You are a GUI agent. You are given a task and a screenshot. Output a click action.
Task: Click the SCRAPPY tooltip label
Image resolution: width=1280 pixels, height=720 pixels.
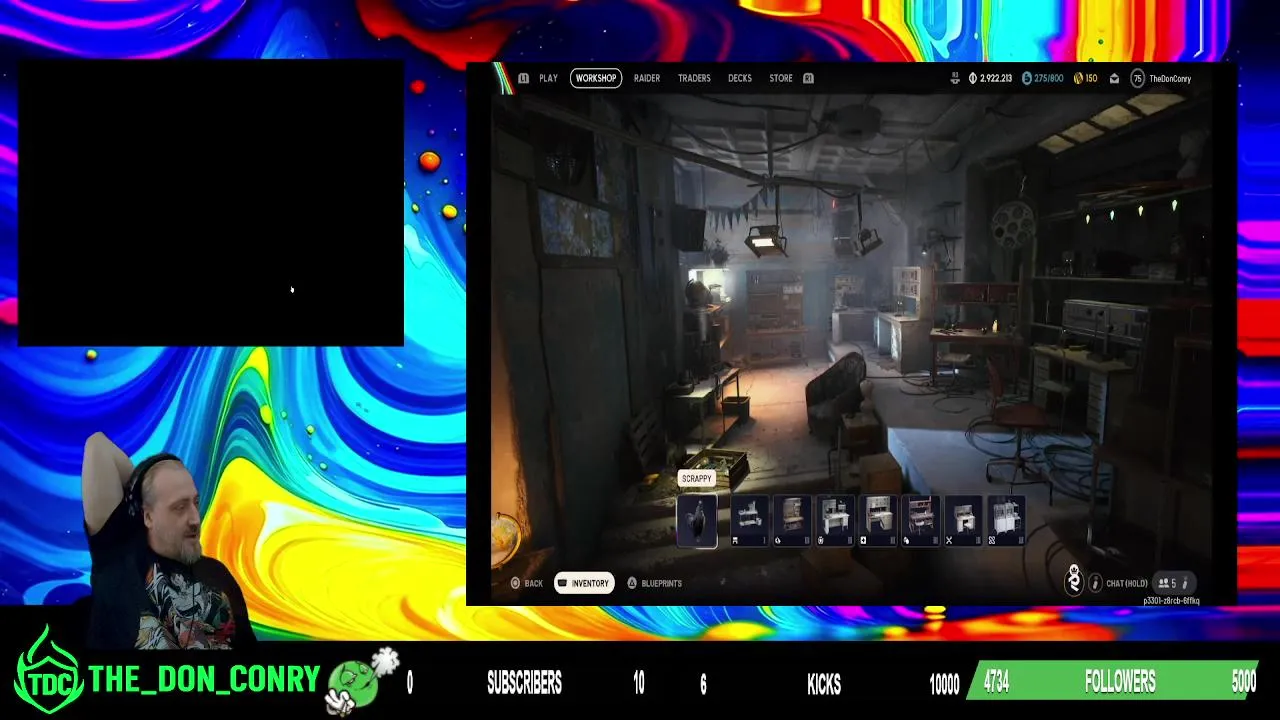[x=697, y=478]
